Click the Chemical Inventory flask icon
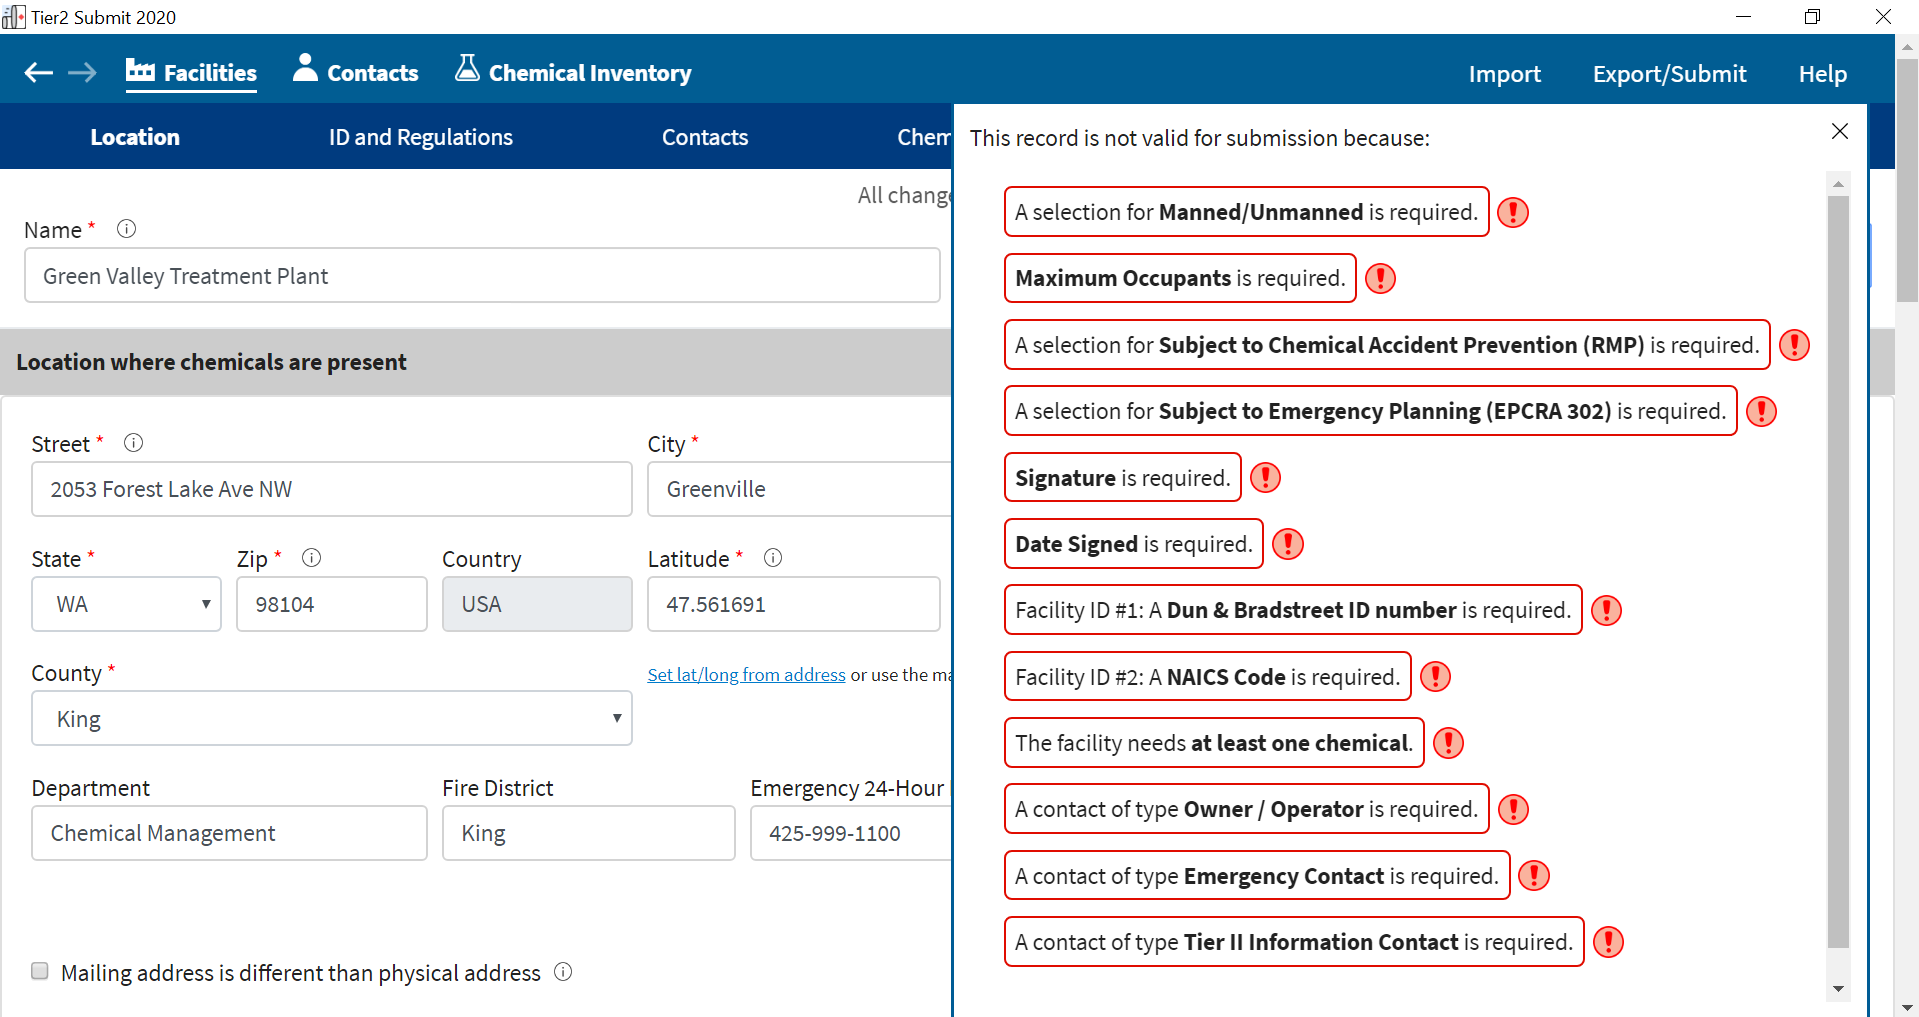Screen dimensions: 1919x1017 467,67
